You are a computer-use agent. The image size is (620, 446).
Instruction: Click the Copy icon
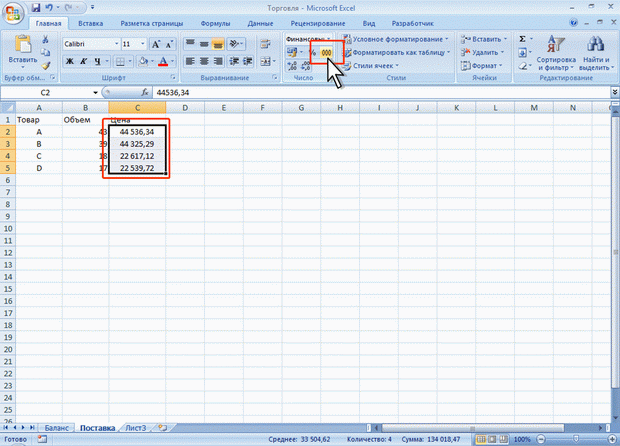point(45,52)
